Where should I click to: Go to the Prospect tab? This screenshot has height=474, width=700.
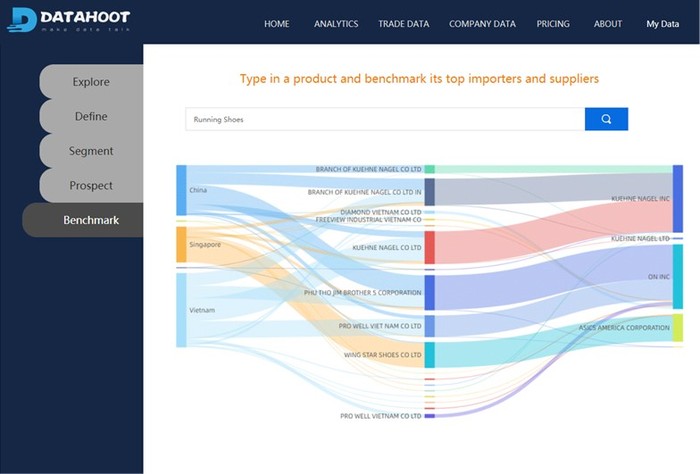click(x=91, y=185)
